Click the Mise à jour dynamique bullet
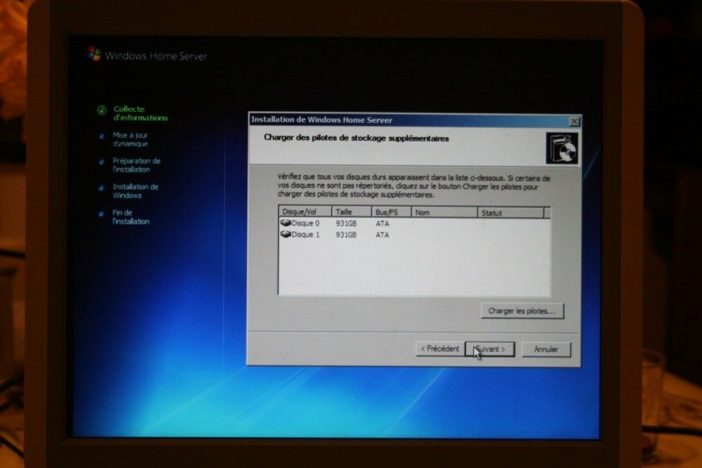The width and height of the screenshot is (702, 468). pyautogui.click(x=102, y=136)
